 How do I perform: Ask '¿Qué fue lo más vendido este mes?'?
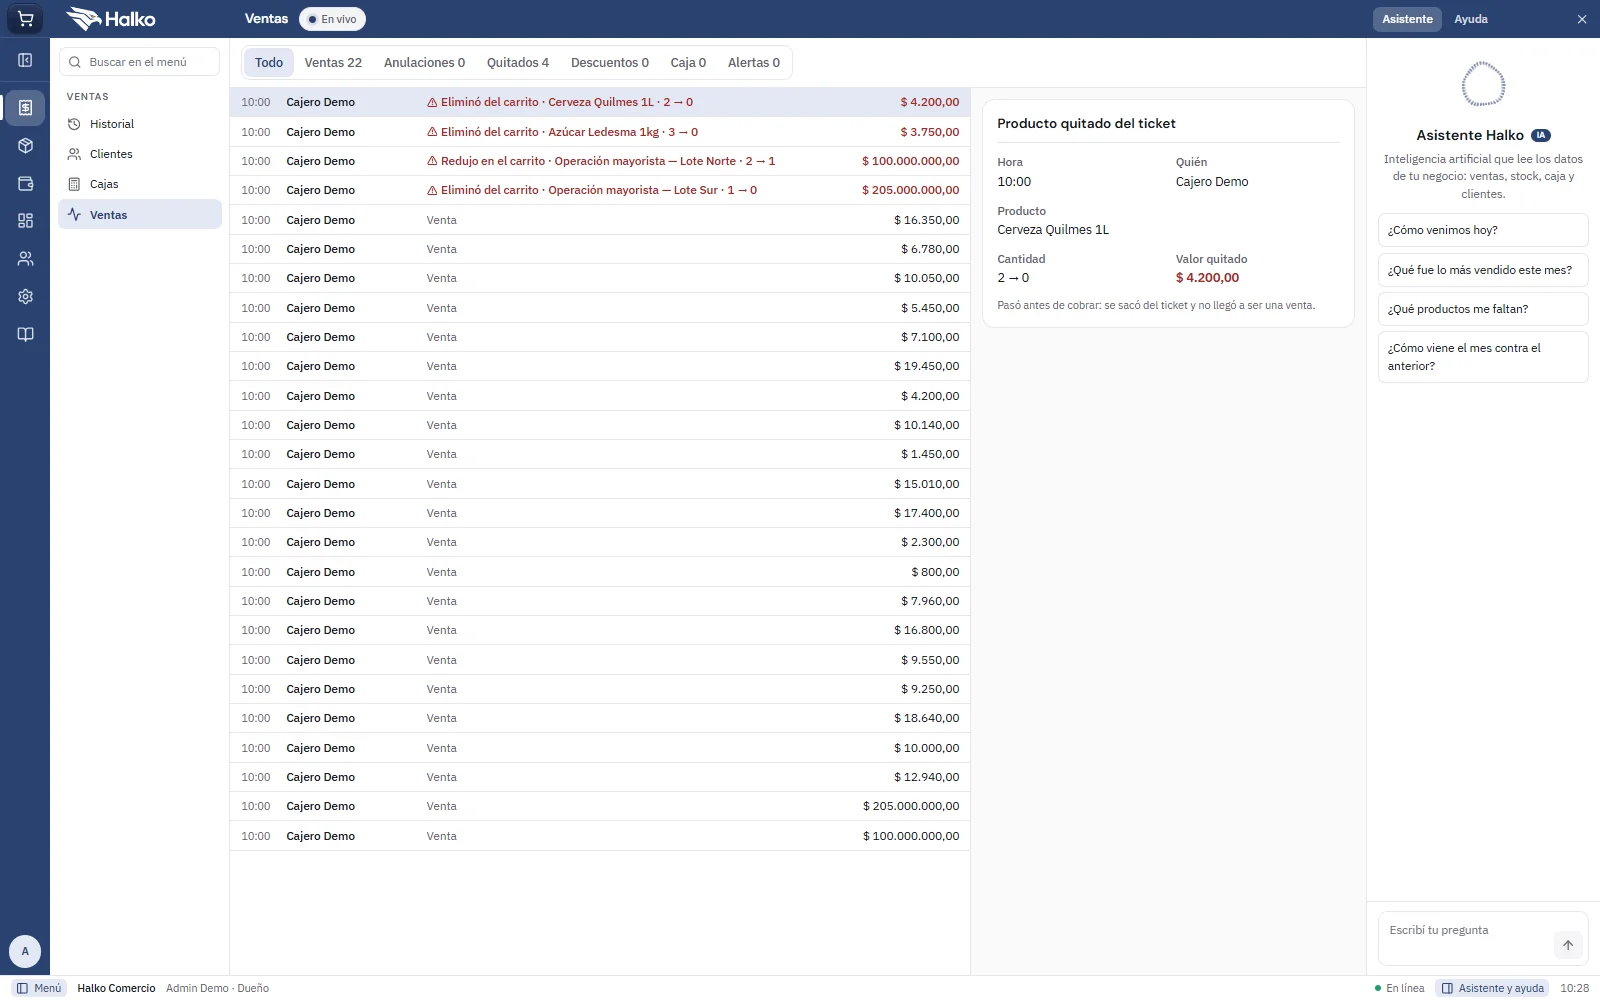[x=1483, y=270]
